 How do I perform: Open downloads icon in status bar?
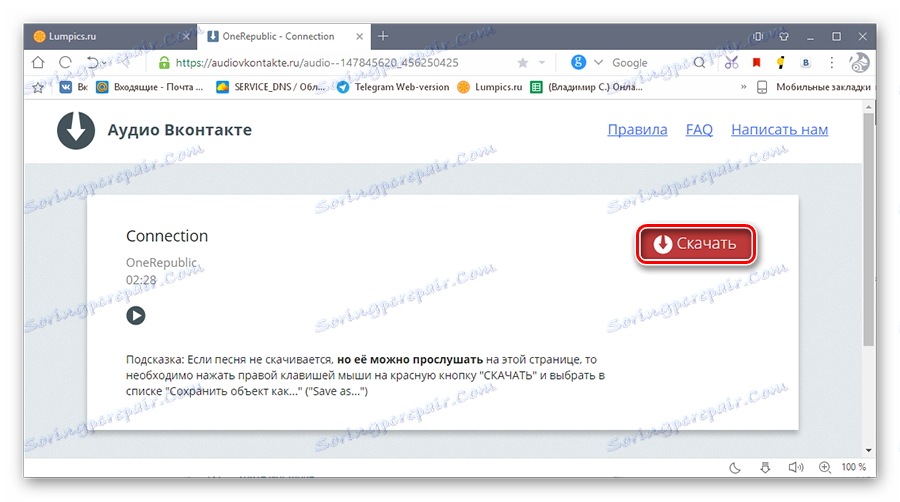coord(765,468)
